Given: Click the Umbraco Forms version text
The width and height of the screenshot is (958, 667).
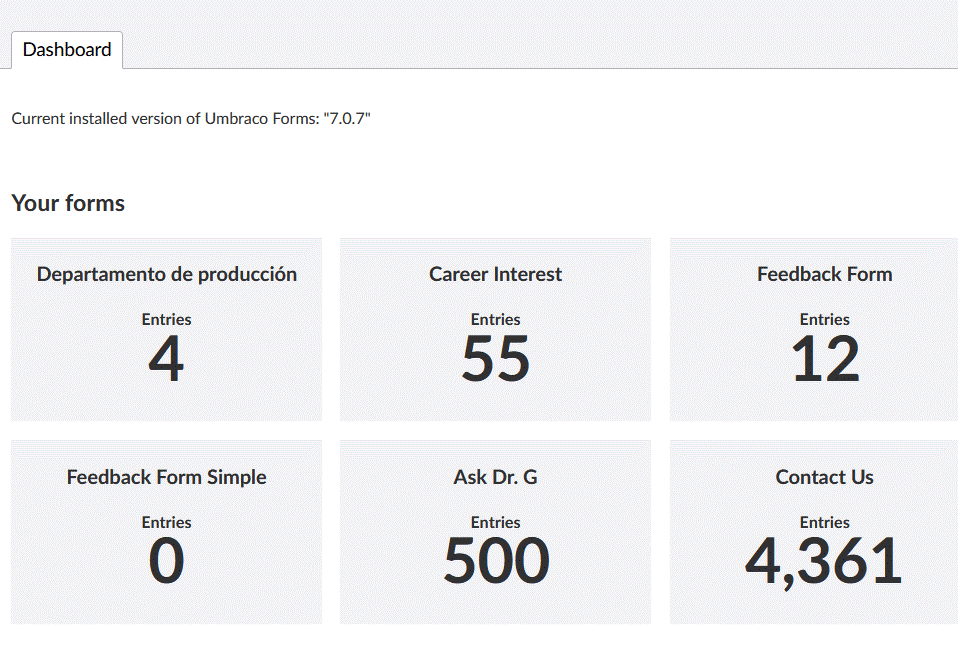Looking at the screenshot, I should pos(191,118).
